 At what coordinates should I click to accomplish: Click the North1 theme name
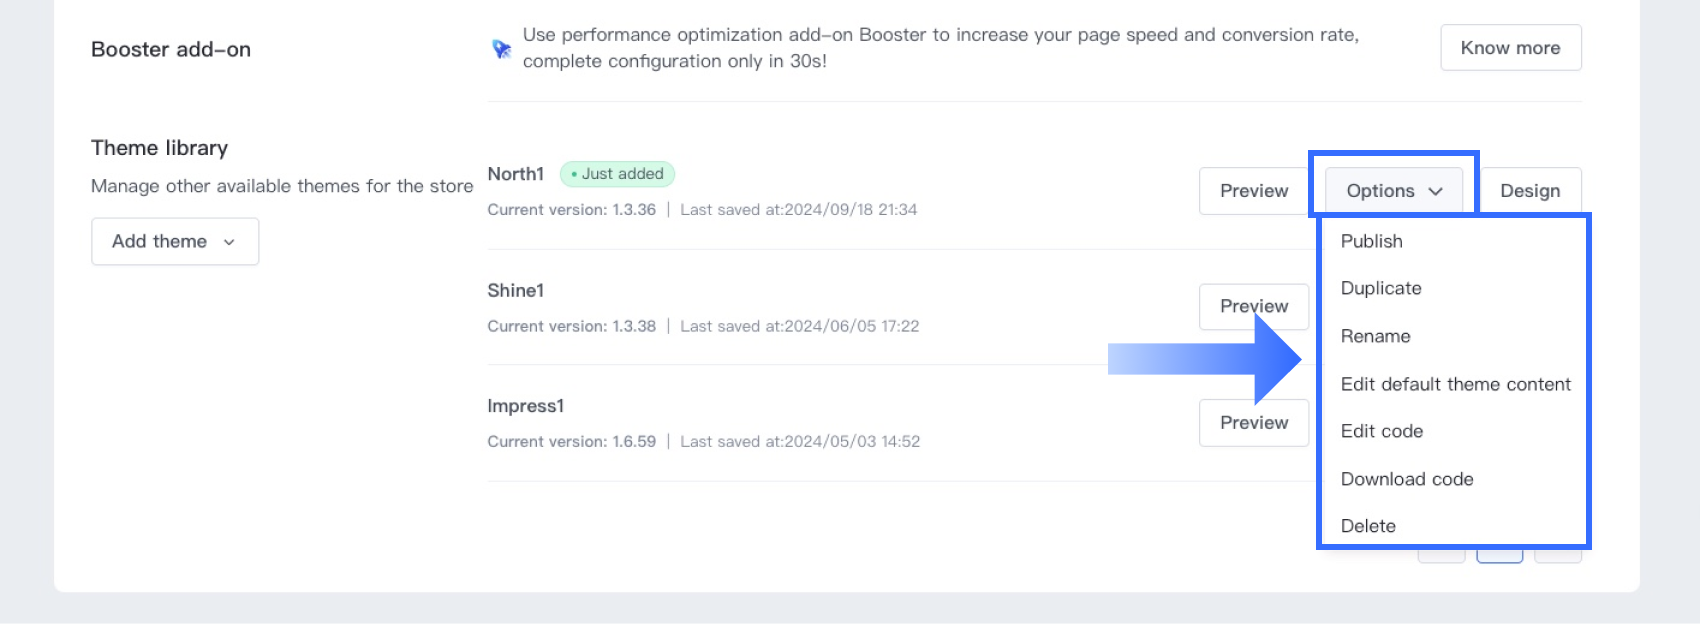pyautogui.click(x=515, y=174)
